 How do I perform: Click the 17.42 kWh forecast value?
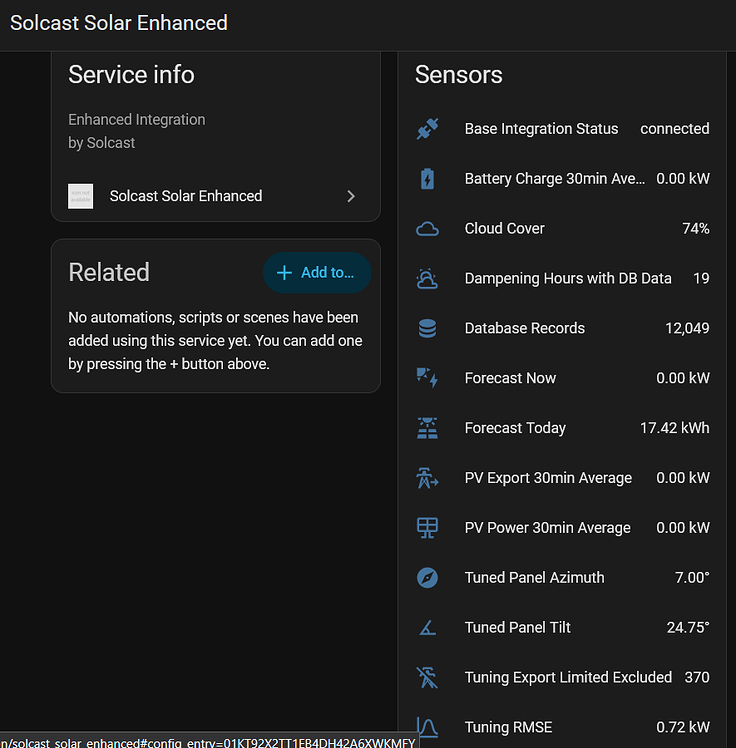point(675,428)
